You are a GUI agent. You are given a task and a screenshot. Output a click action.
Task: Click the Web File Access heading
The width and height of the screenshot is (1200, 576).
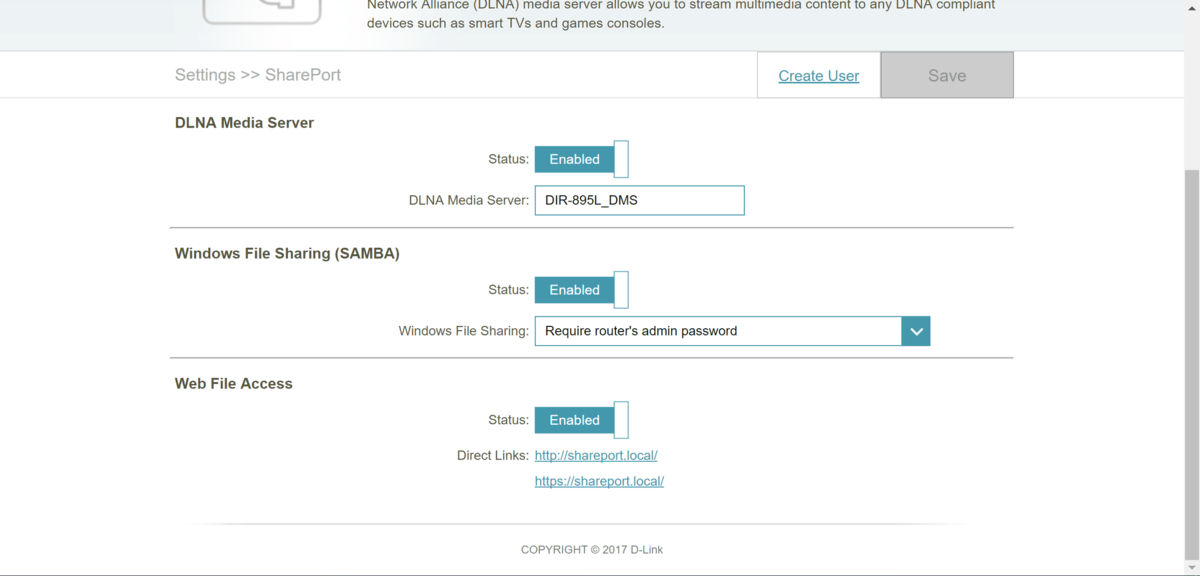click(233, 384)
